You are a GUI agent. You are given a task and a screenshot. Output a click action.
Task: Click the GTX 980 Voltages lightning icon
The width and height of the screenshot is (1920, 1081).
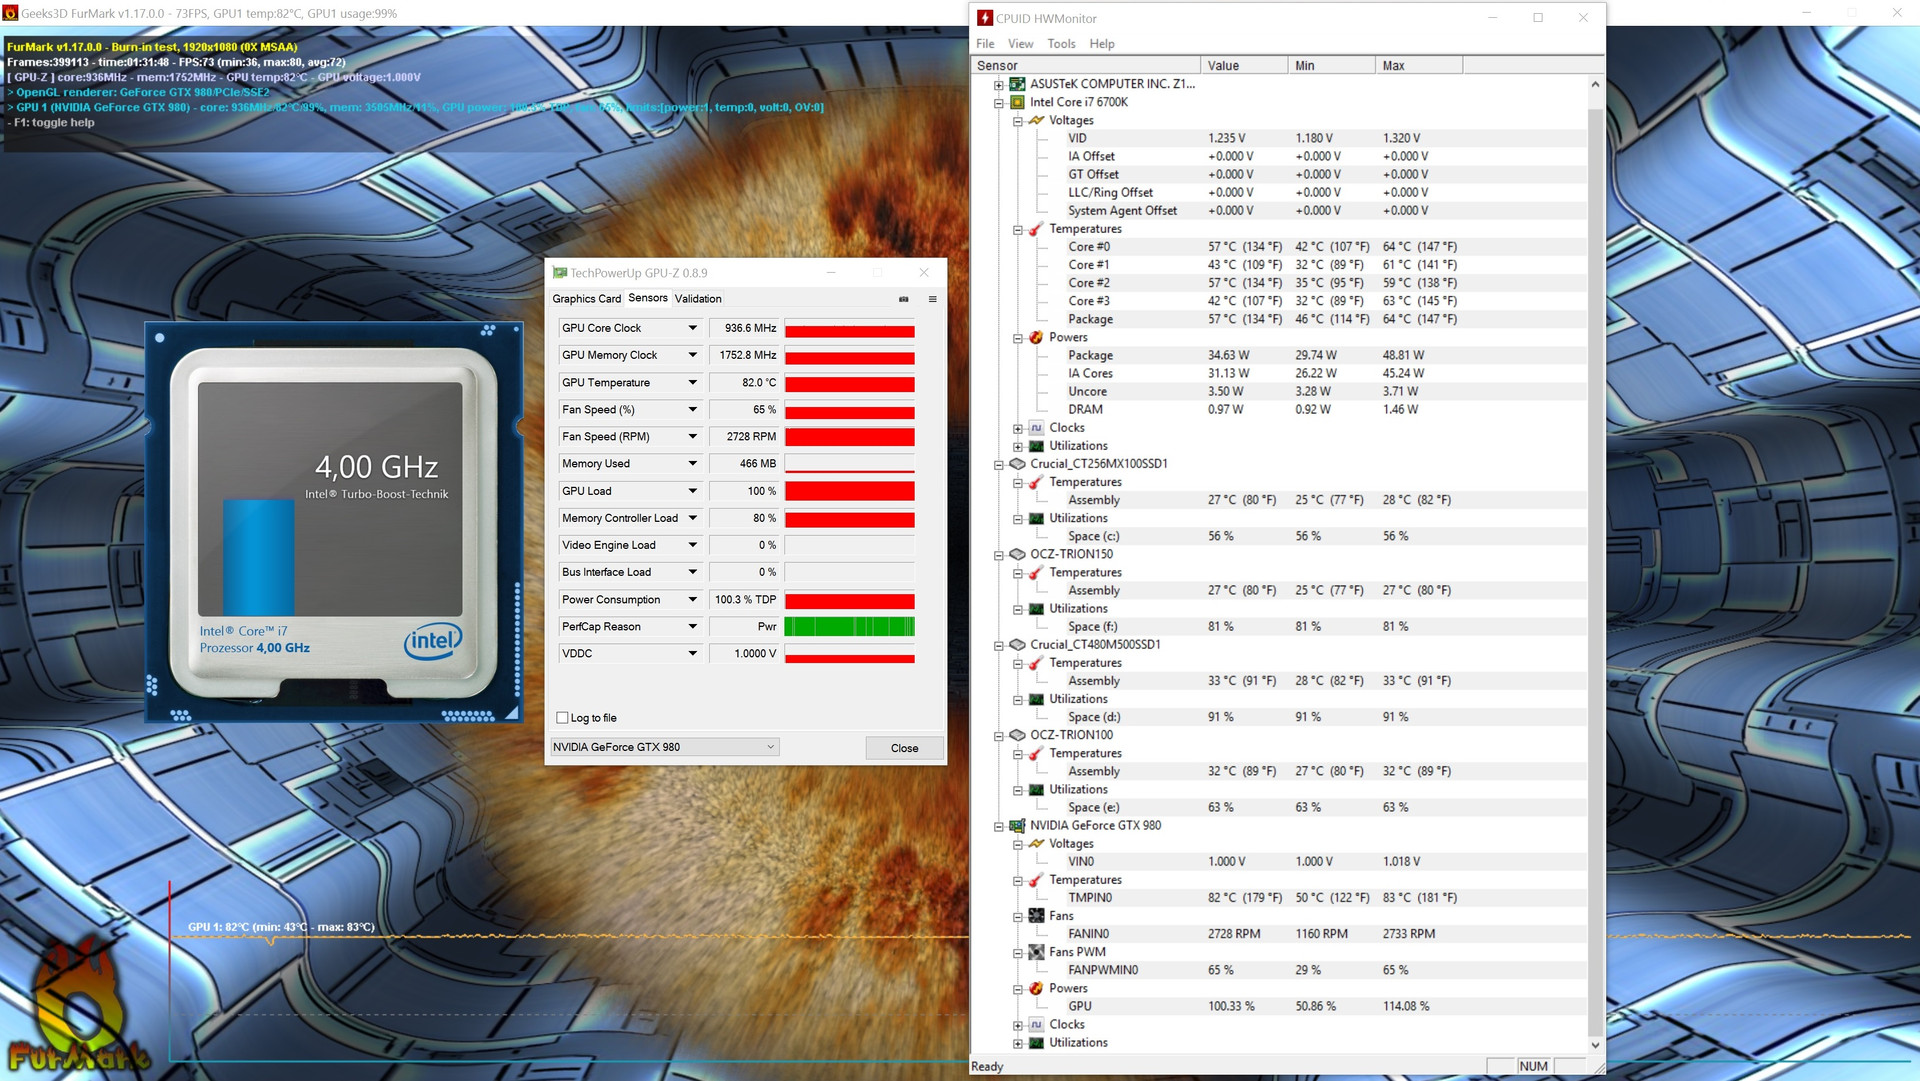[x=1036, y=844]
